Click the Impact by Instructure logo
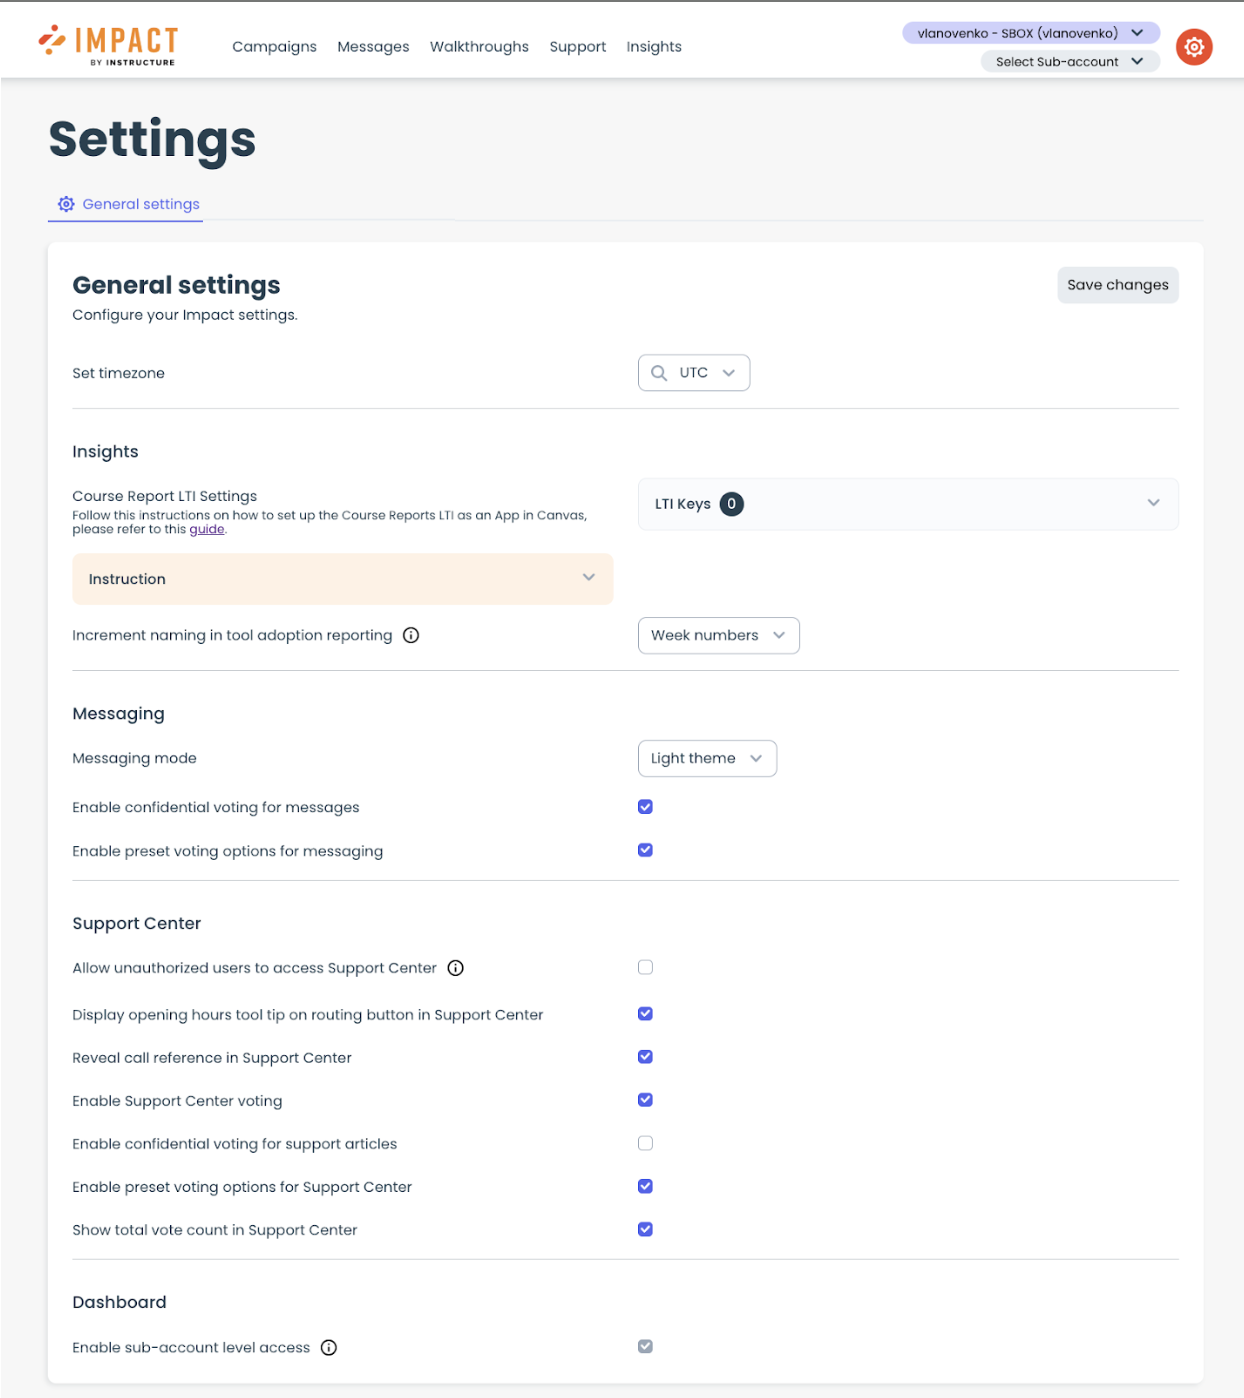The image size is (1244, 1398). 108,45
